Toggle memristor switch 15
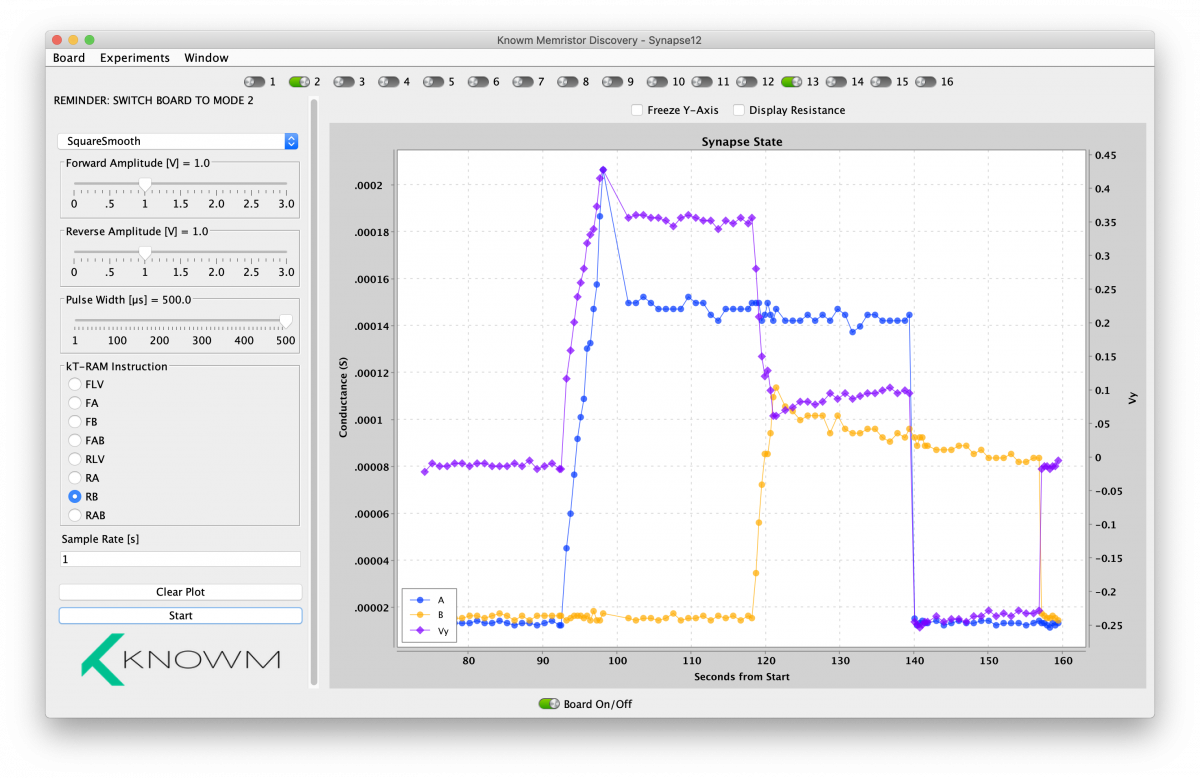This screenshot has height=778, width=1200. [x=882, y=81]
